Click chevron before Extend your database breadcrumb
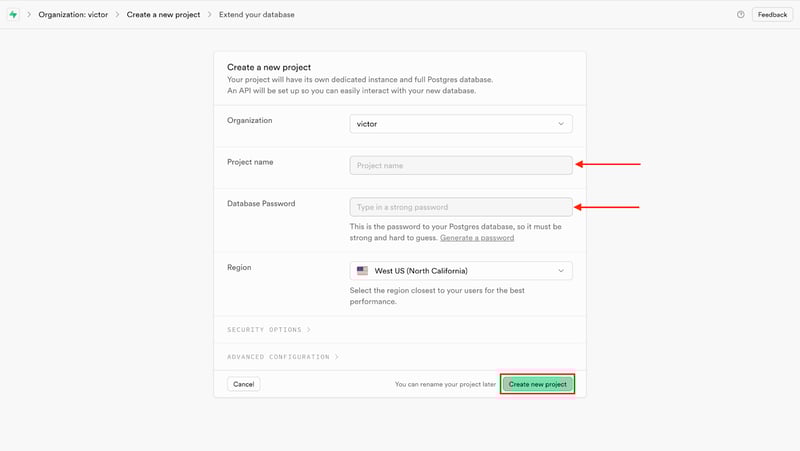 pyautogui.click(x=210, y=14)
